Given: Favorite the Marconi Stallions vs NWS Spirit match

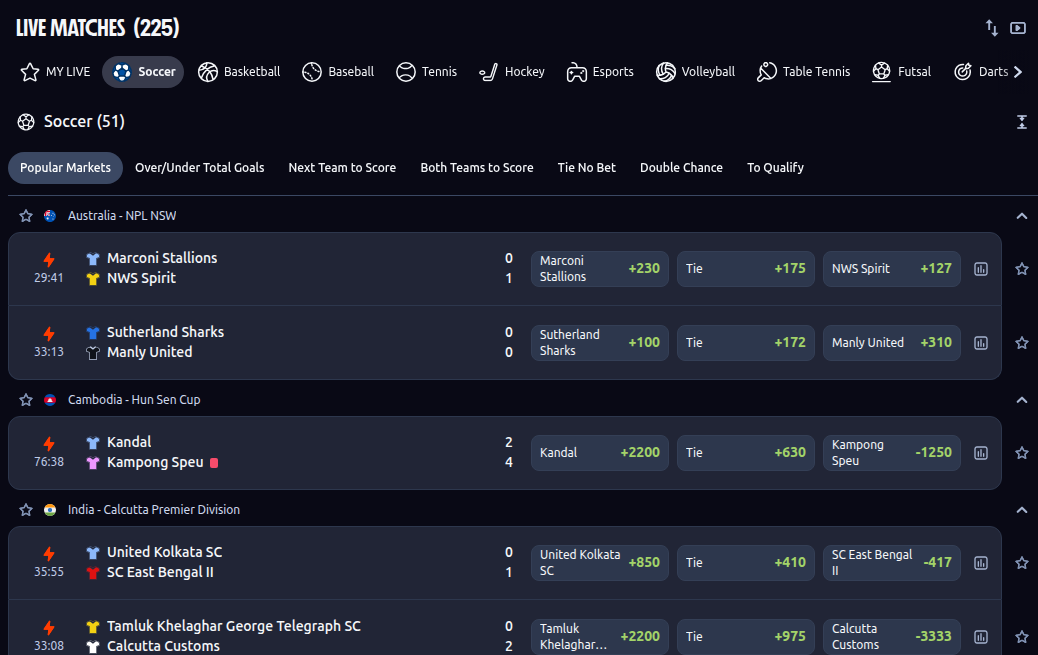Looking at the screenshot, I should tap(1022, 269).
